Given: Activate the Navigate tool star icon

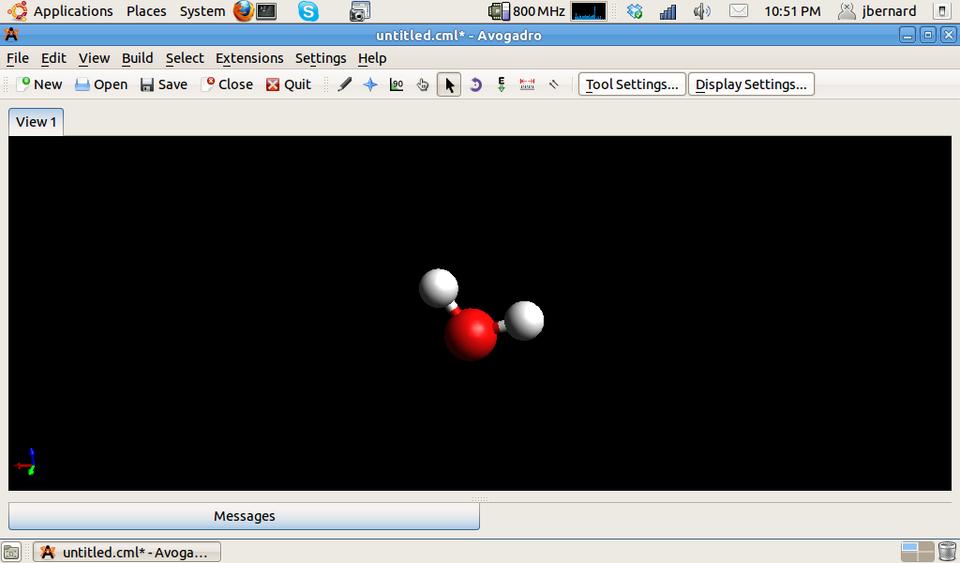Looking at the screenshot, I should tap(371, 85).
